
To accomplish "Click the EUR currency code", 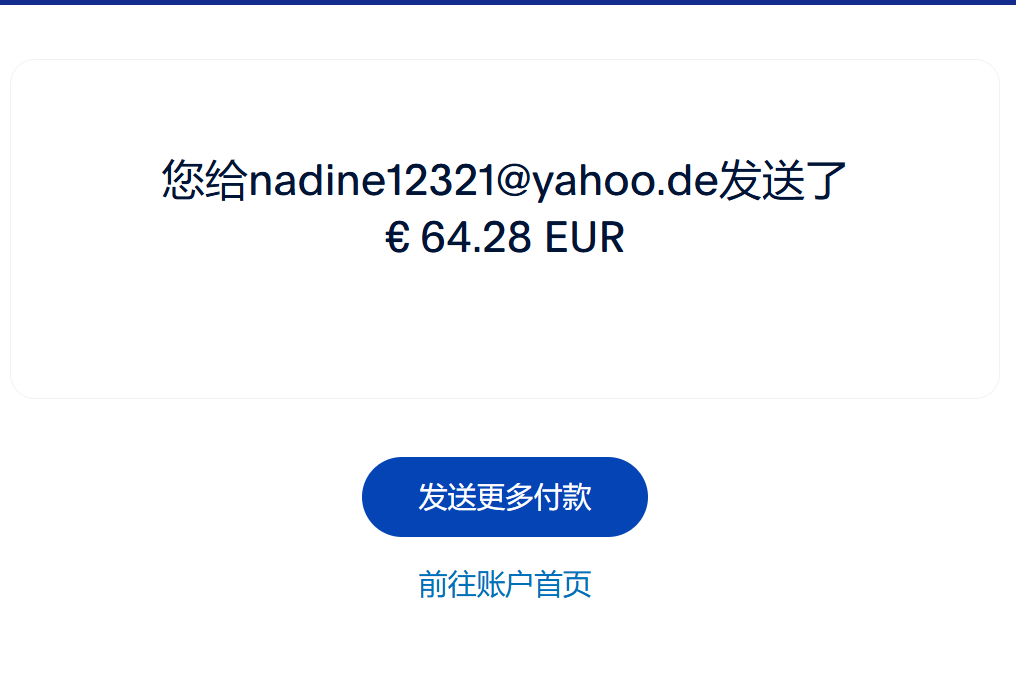I will [584, 237].
